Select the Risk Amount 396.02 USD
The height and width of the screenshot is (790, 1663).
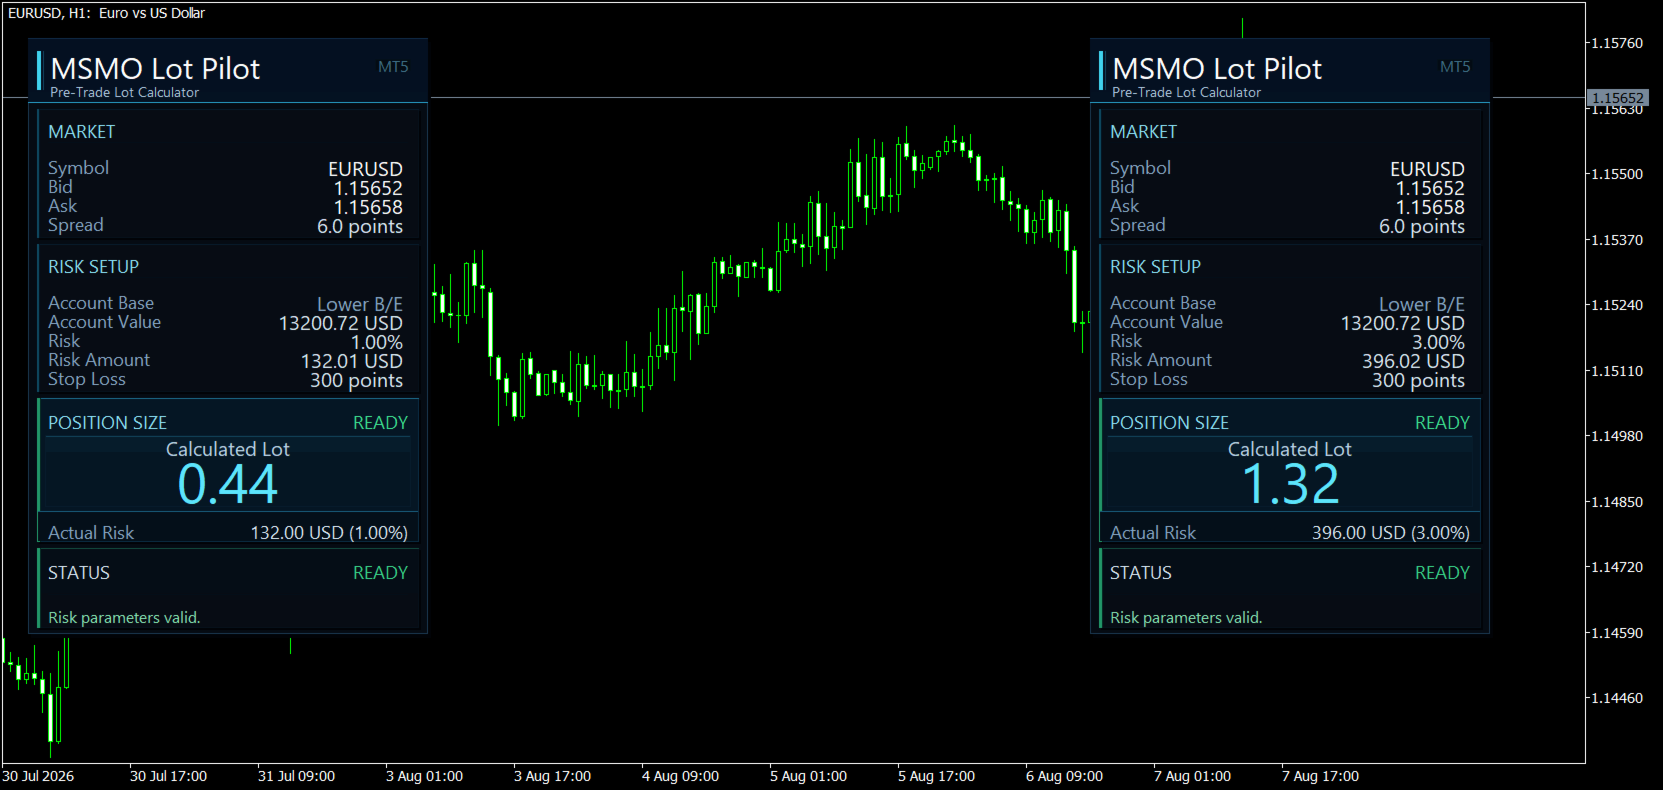pos(1413,361)
